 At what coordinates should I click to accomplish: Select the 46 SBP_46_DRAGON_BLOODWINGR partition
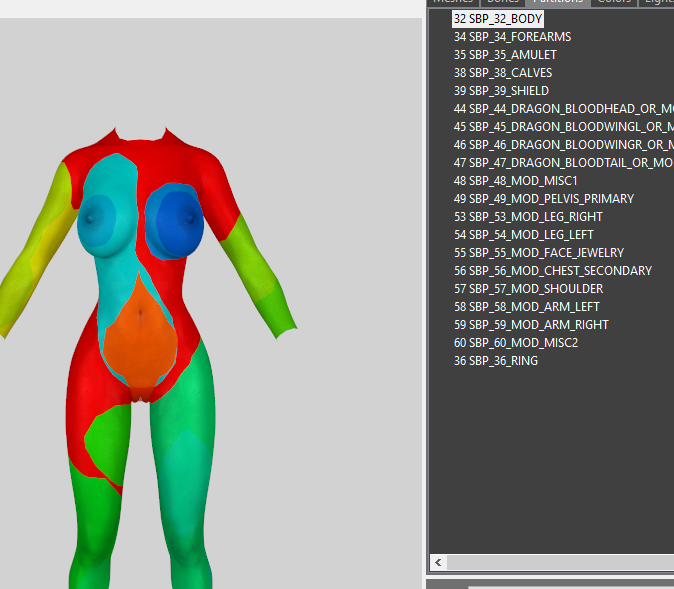coord(564,145)
